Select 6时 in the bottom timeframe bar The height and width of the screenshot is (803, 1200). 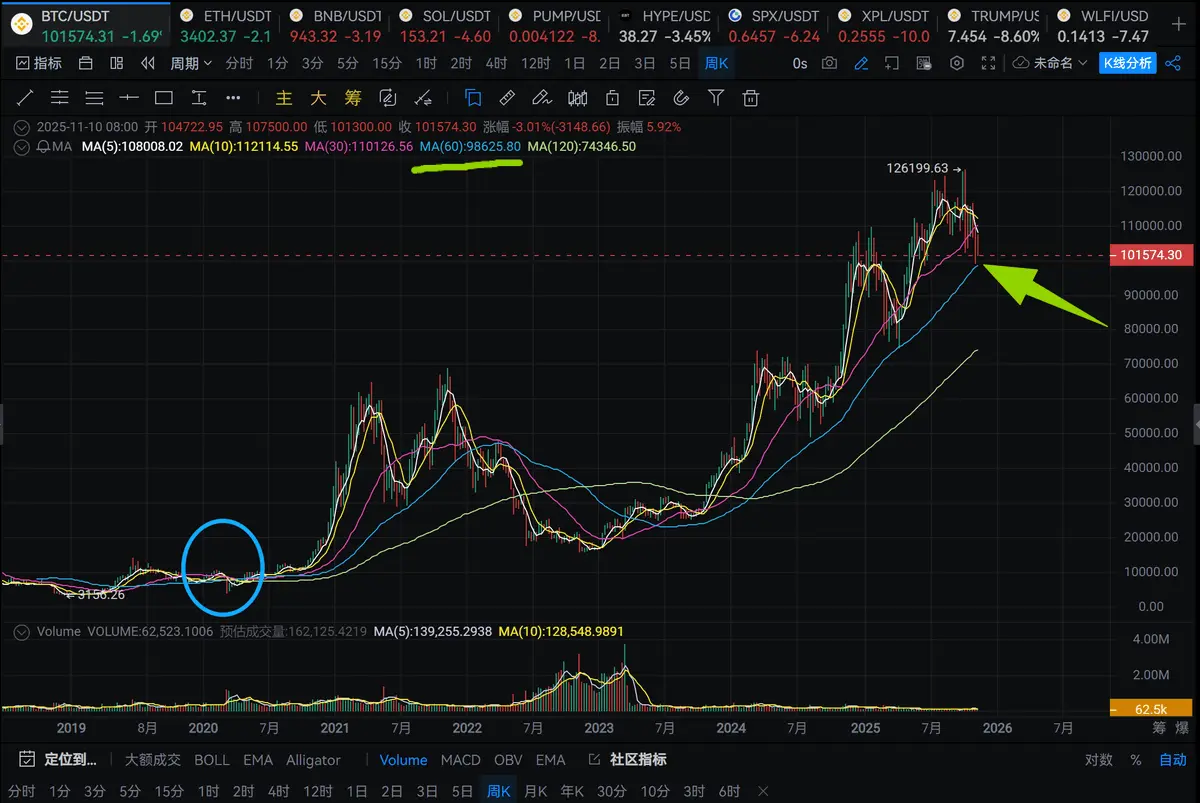[731, 791]
